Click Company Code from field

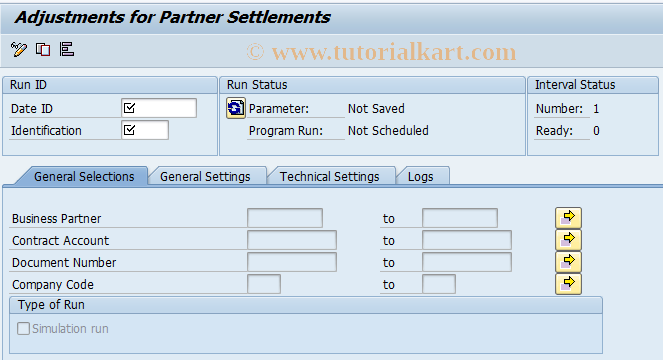click(x=264, y=284)
